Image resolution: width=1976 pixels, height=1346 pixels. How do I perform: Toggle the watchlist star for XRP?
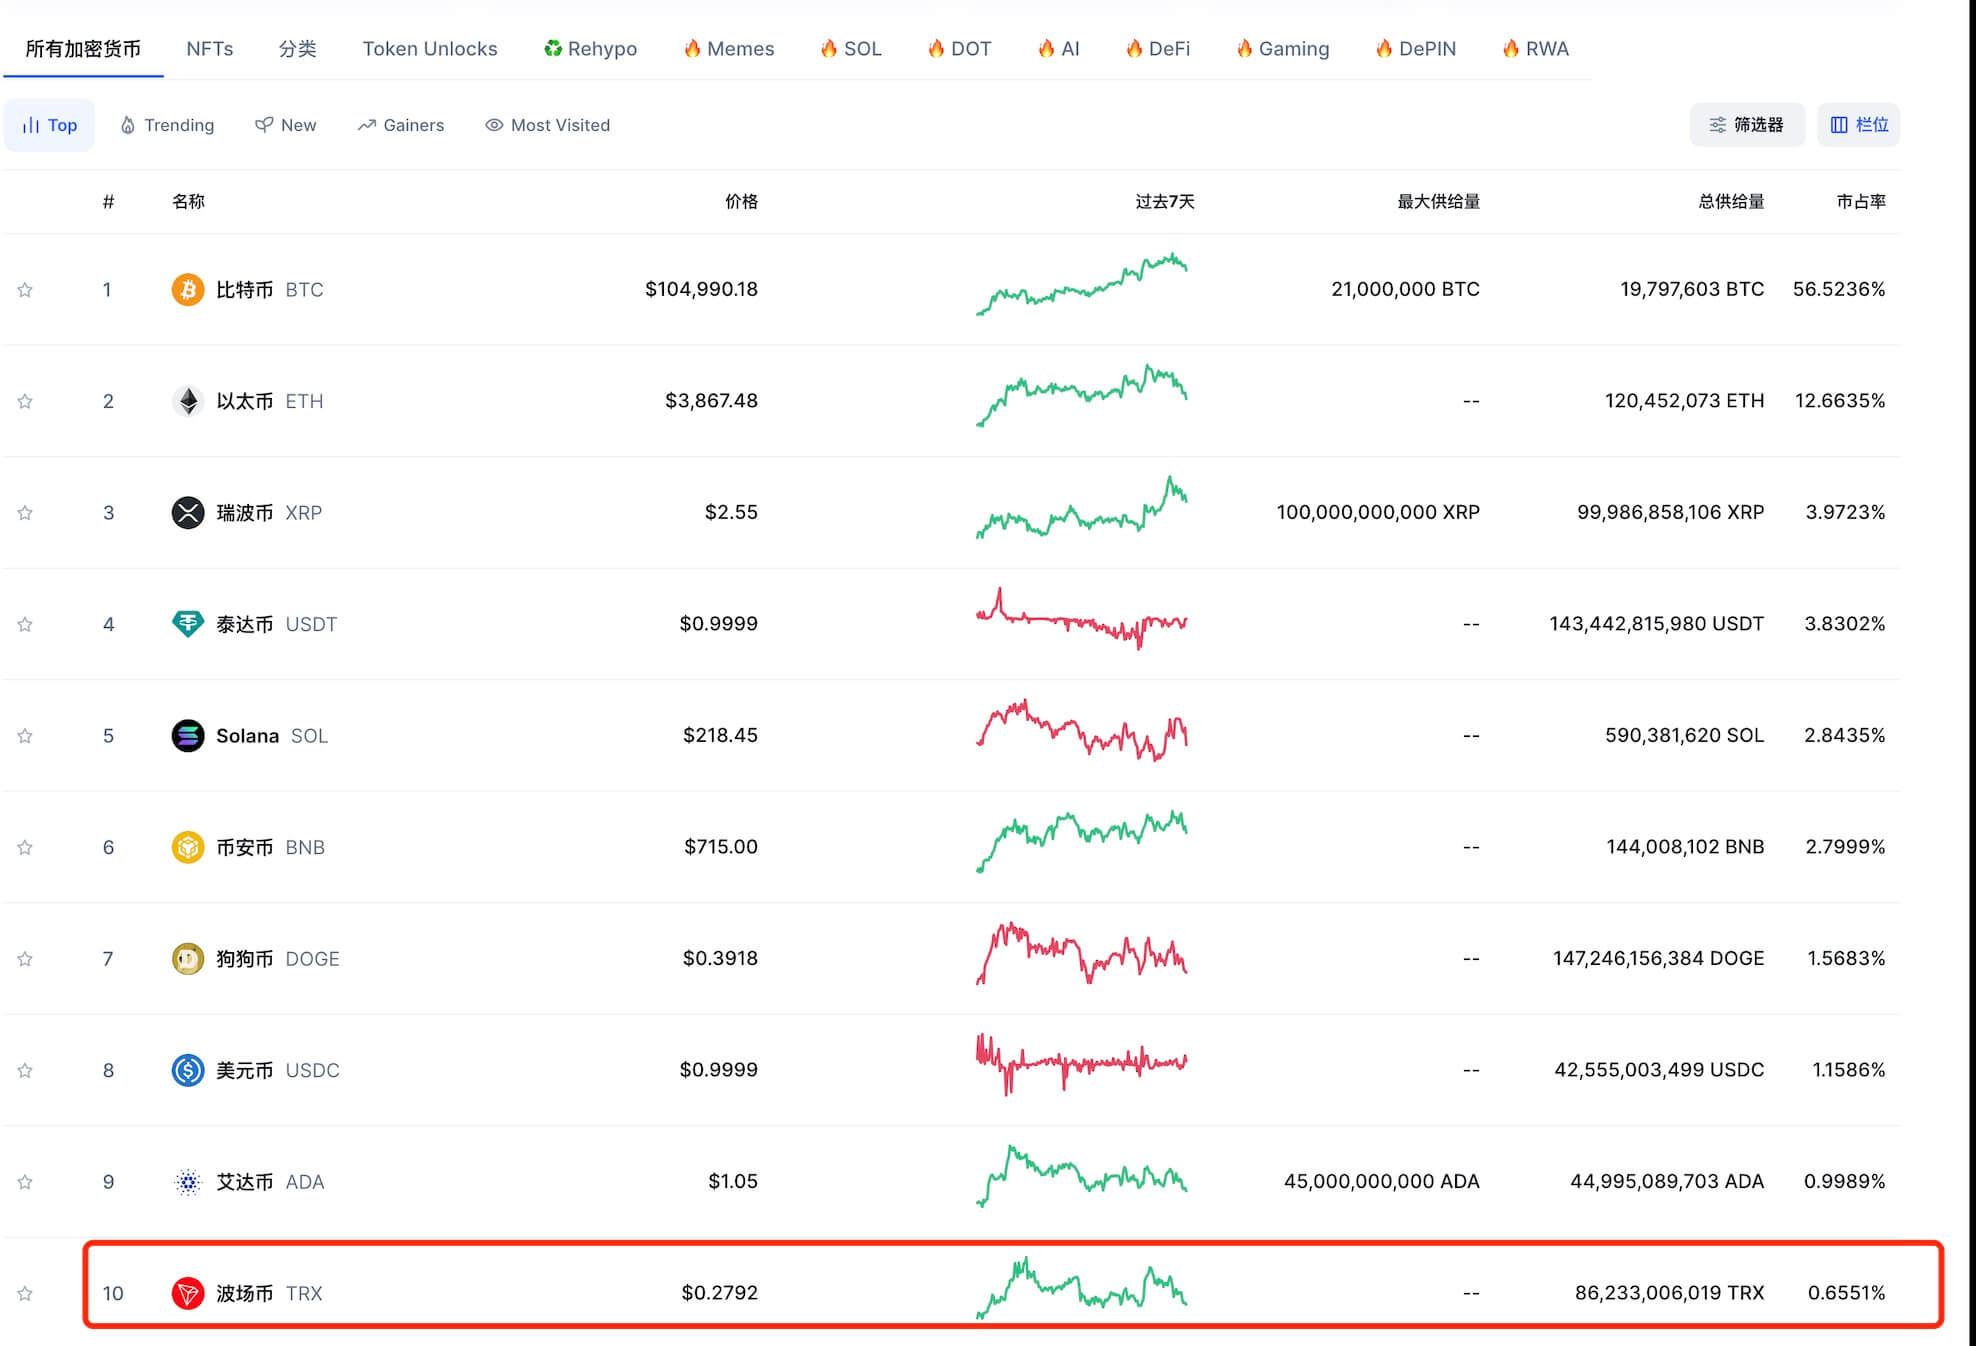tap(25, 513)
